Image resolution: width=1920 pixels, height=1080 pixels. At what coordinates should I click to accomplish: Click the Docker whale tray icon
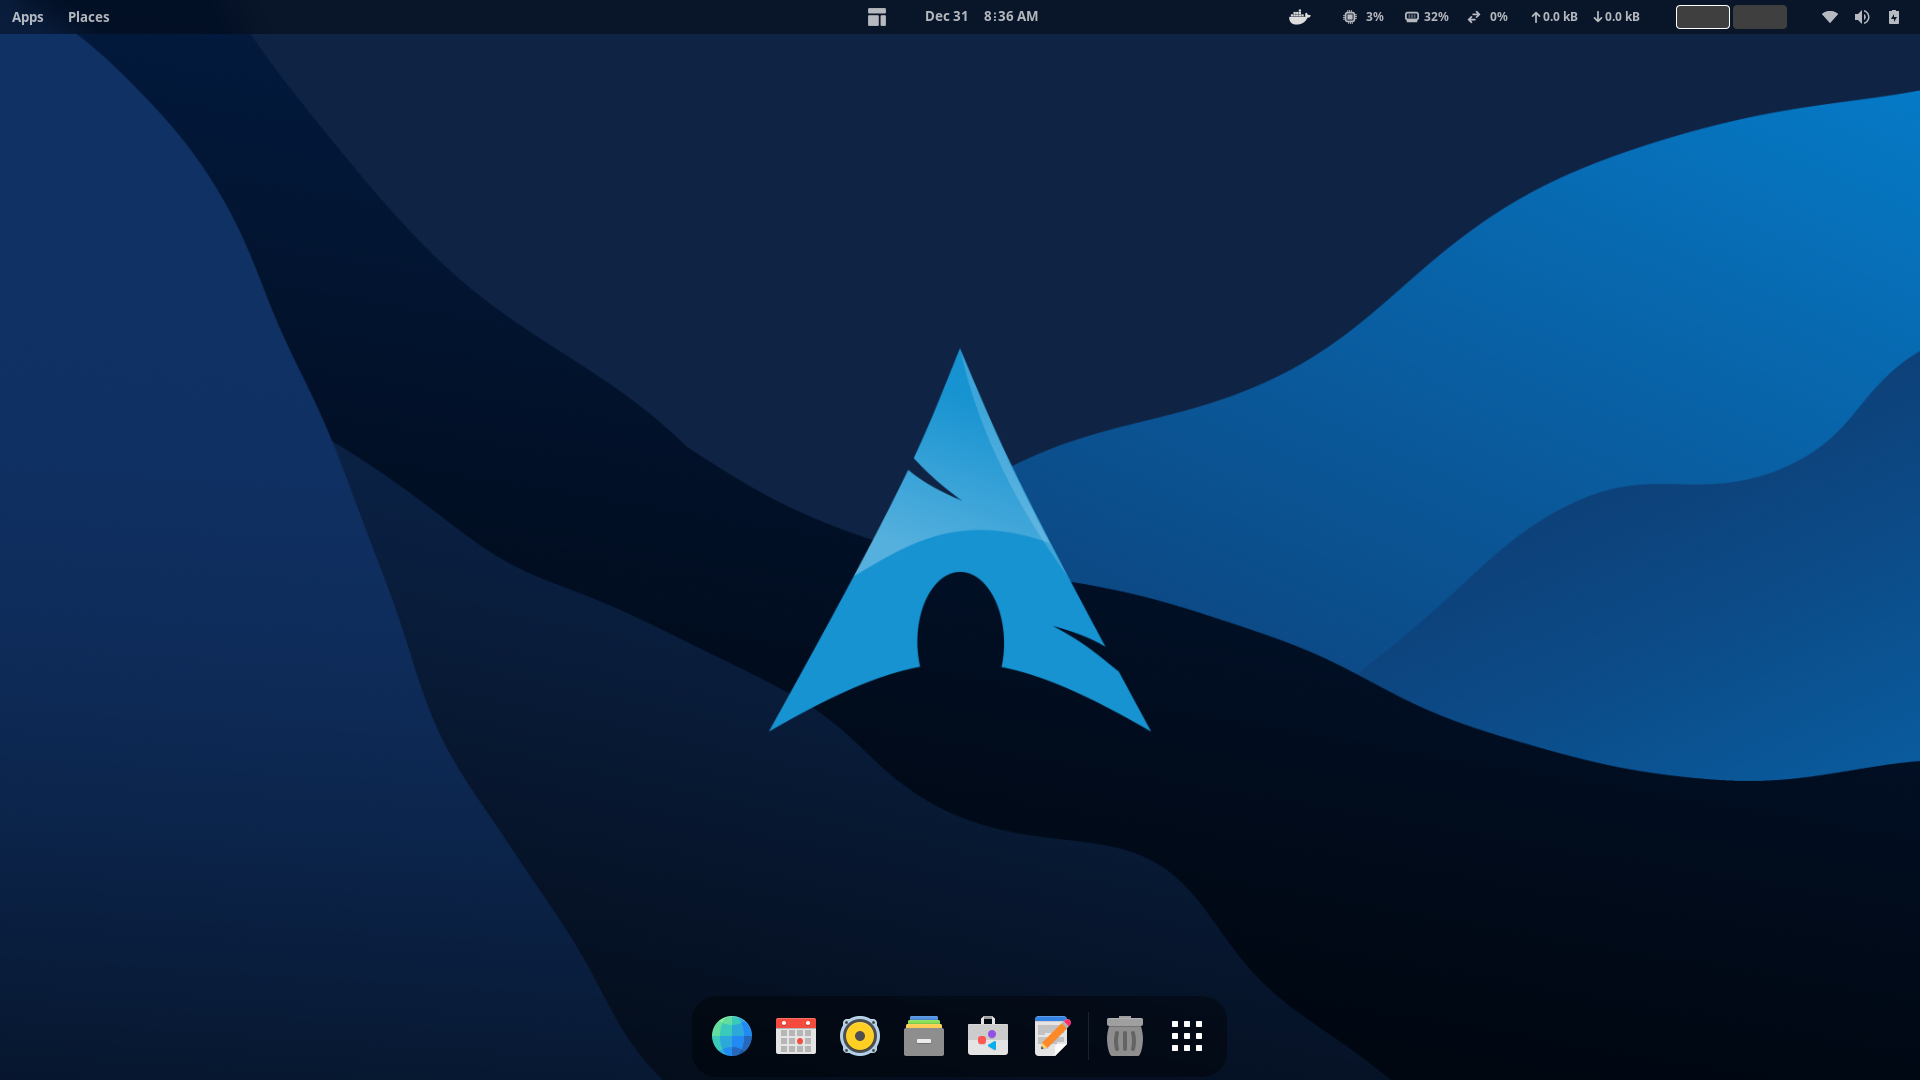[x=1299, y=17]
